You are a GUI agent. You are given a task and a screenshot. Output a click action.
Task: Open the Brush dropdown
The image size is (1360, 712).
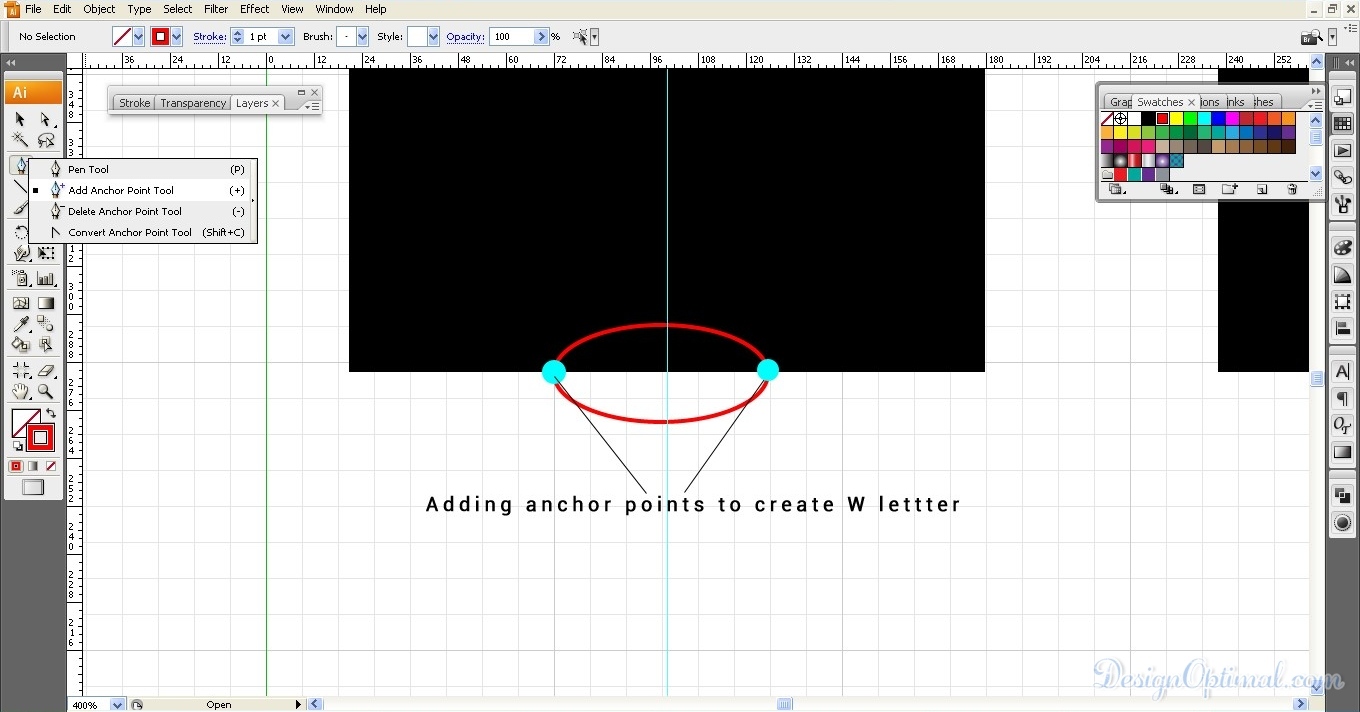[362, 37]
